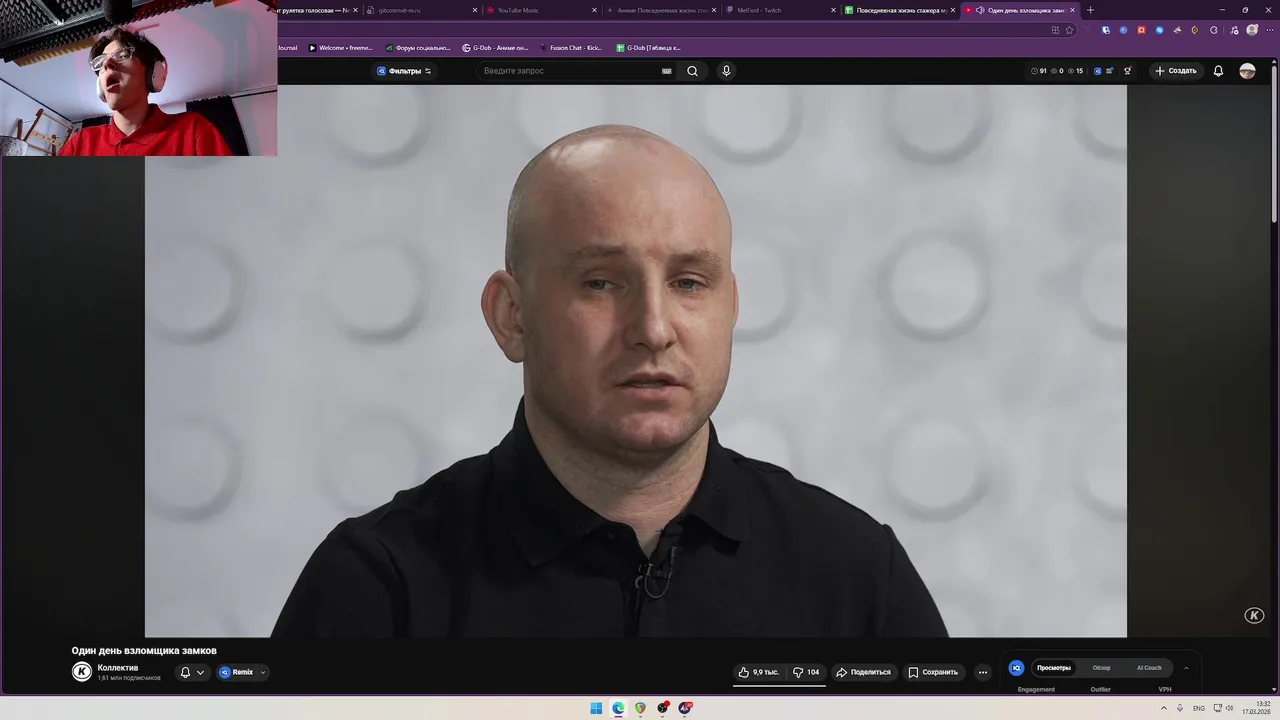Open YouTube notifications bell

1218,71
